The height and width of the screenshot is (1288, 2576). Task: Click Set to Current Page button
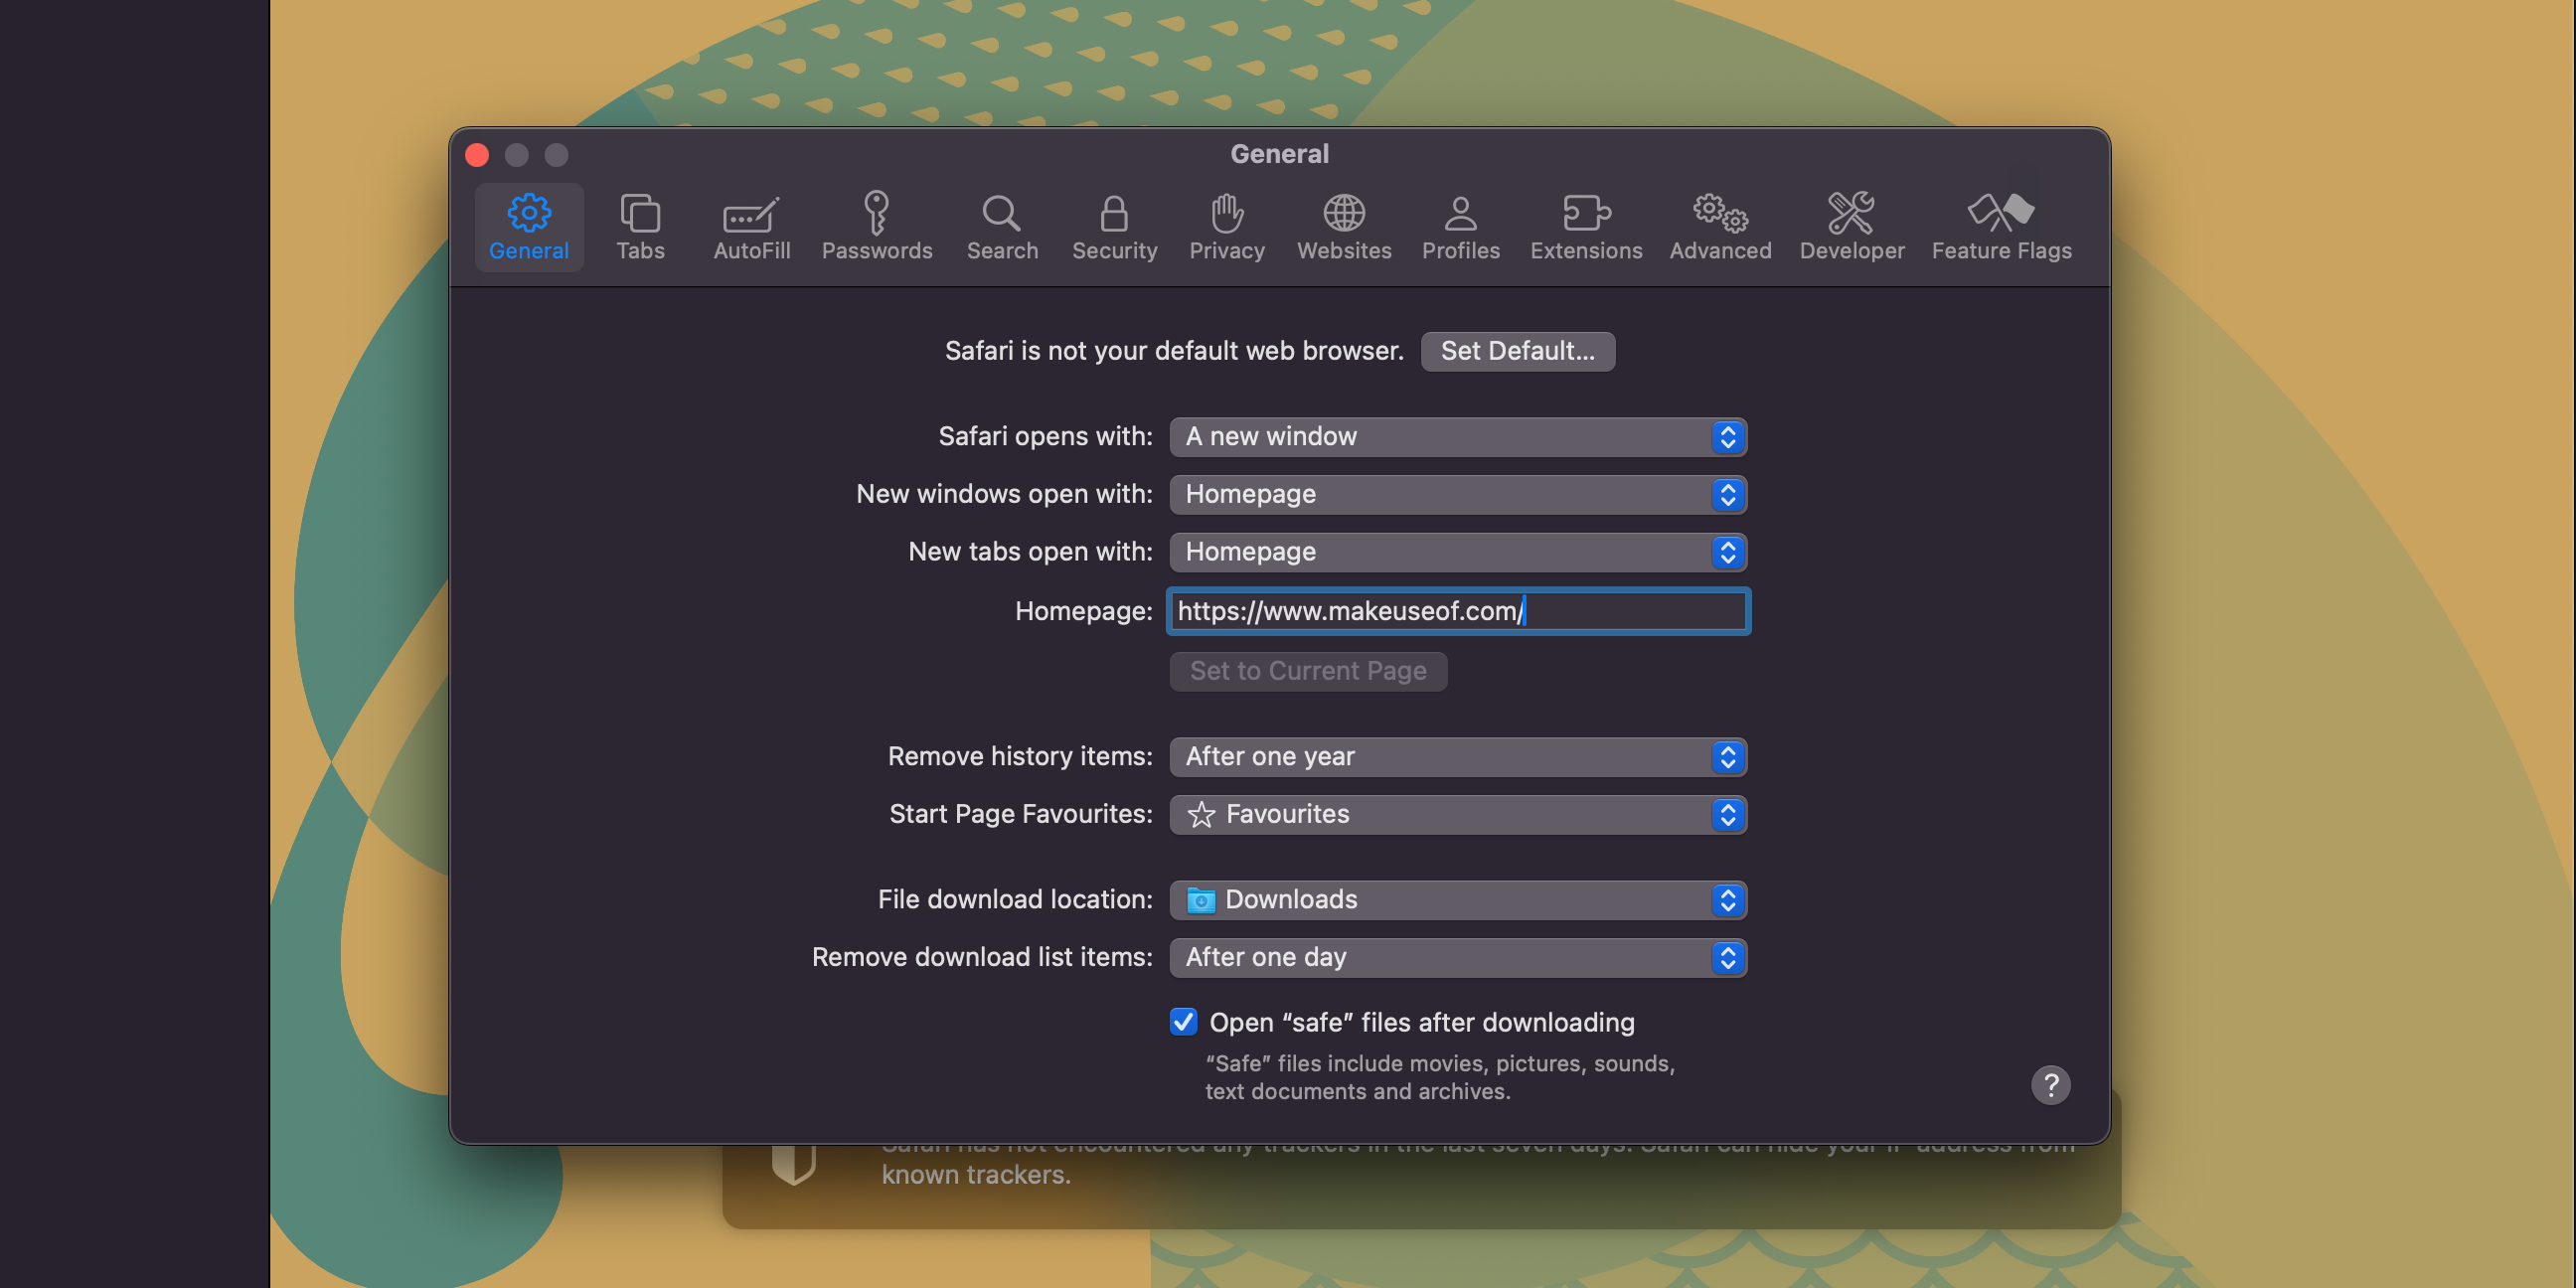1308,669
